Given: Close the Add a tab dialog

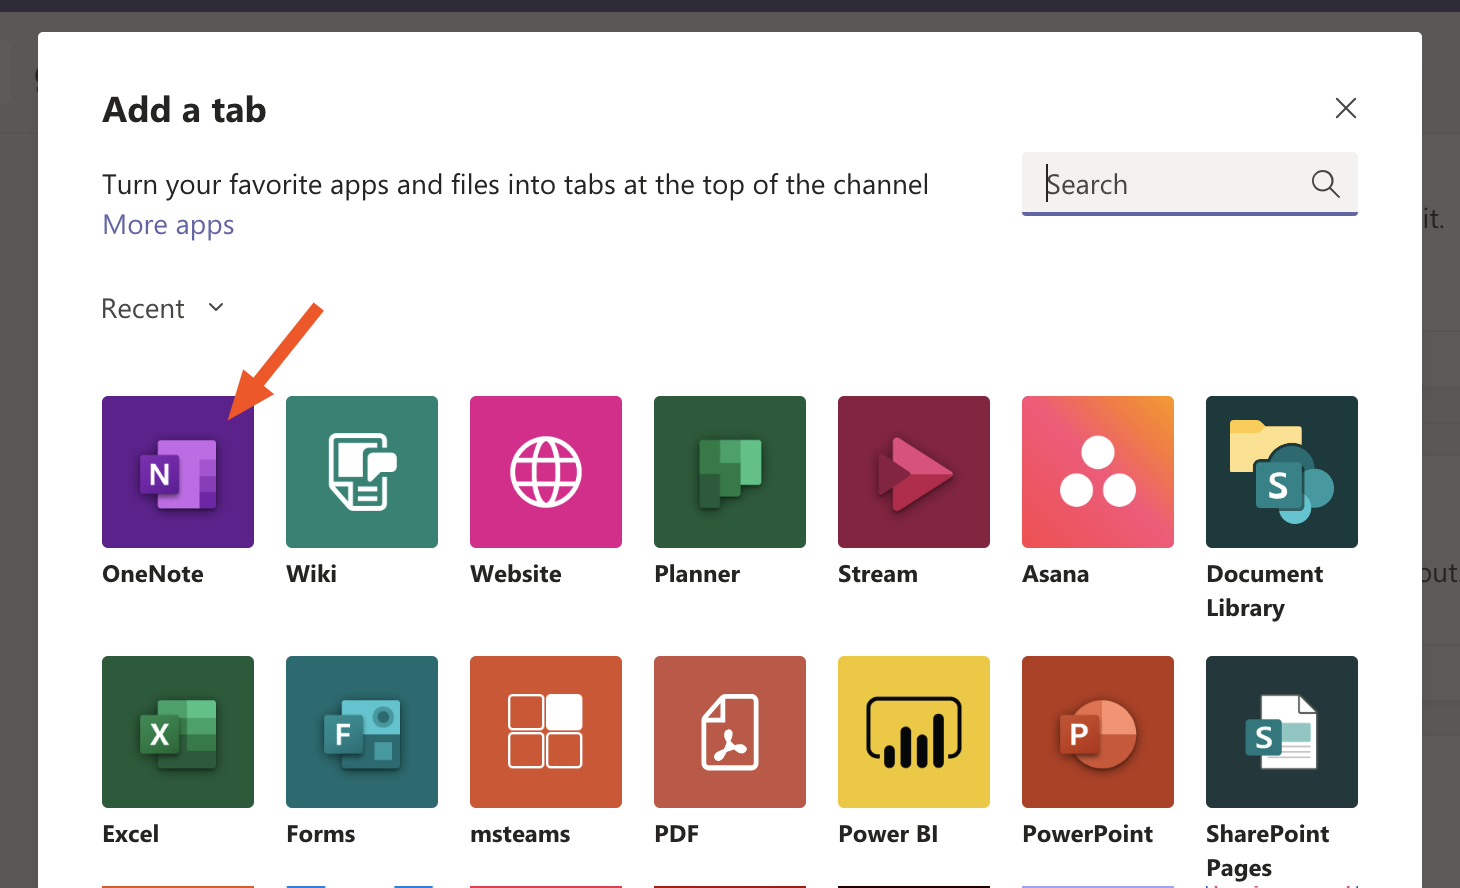Looking at the screenshot, I should click(1346, 108).
